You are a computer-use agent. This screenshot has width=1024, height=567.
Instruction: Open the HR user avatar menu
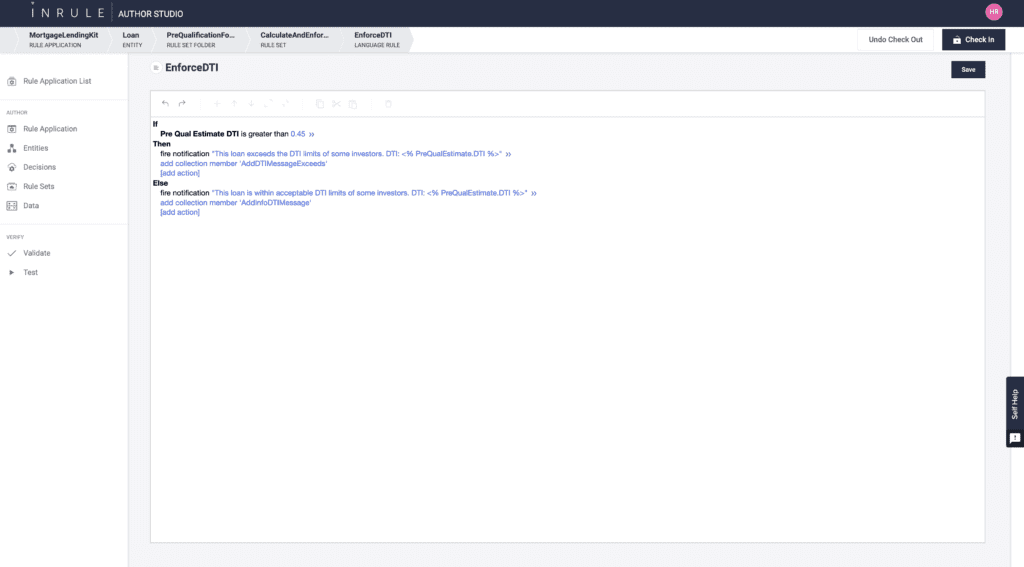(993, 12)
